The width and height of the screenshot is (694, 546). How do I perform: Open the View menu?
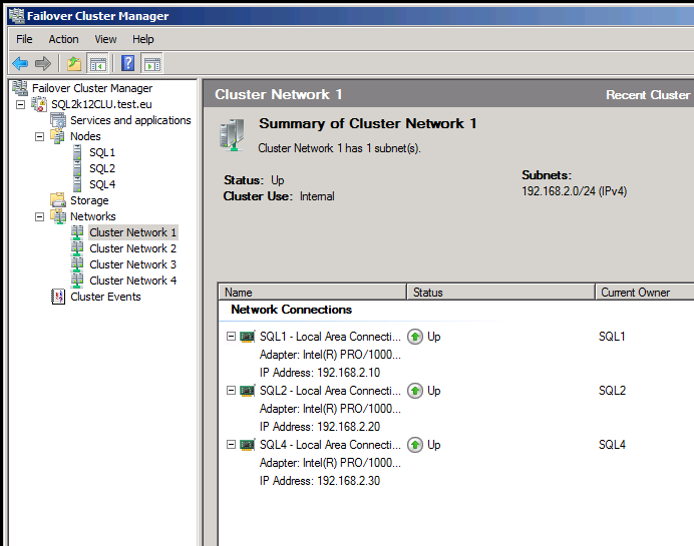point(105,39)
